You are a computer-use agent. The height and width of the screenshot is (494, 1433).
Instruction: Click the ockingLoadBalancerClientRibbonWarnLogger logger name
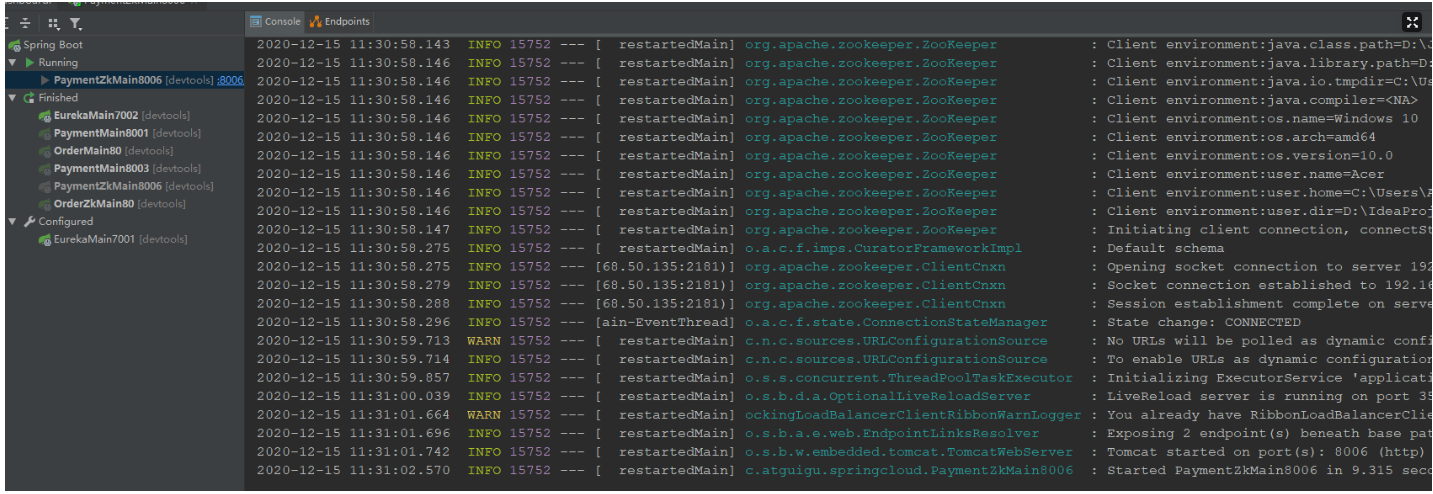(x=912, y=415)
